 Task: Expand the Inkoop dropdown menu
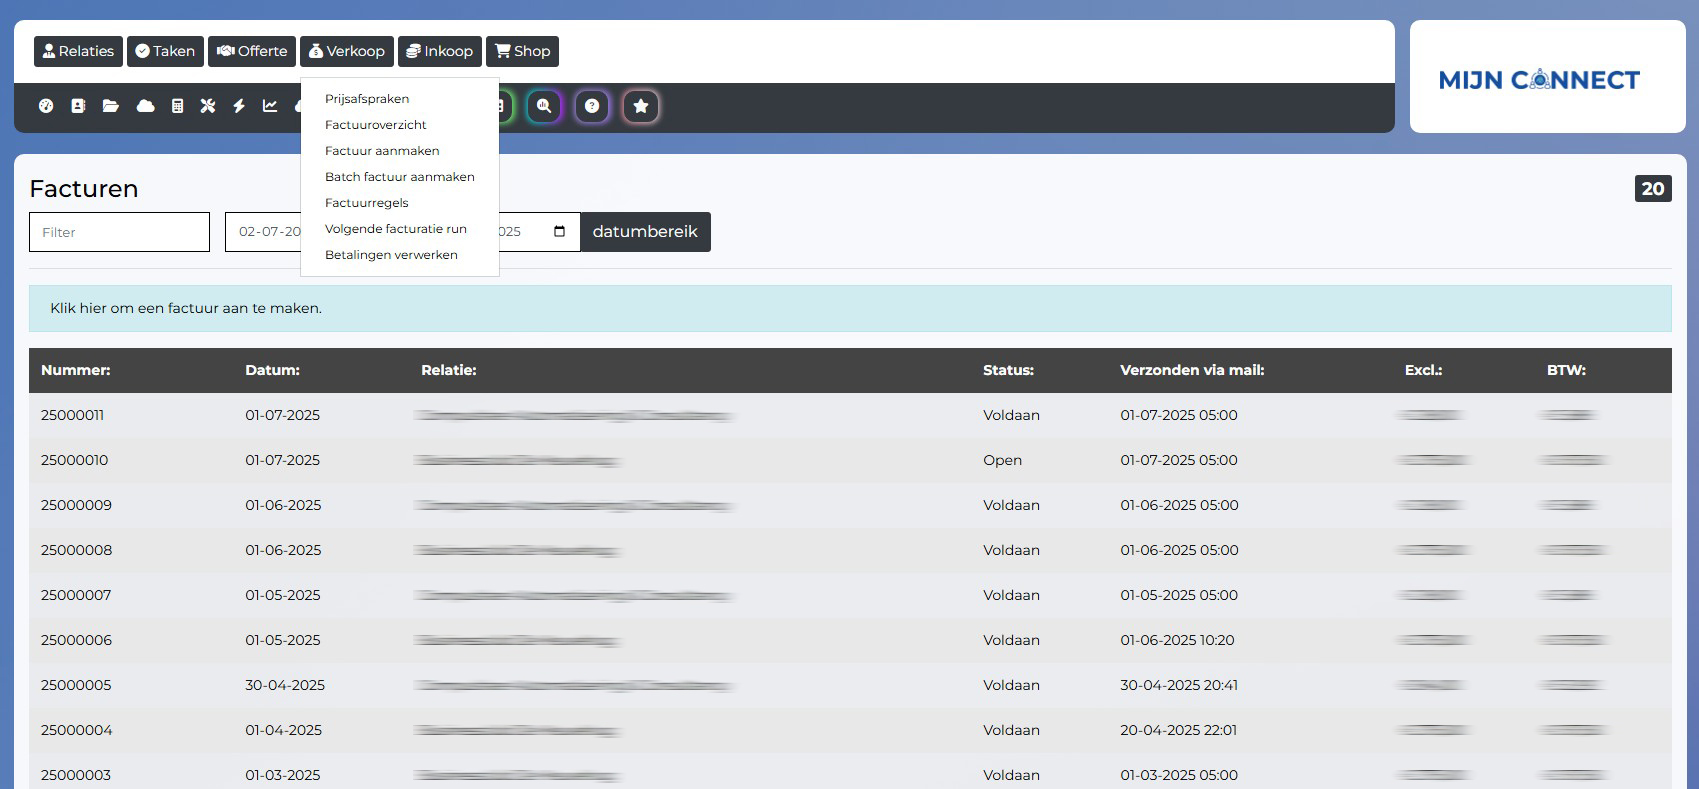click(439, 51)
